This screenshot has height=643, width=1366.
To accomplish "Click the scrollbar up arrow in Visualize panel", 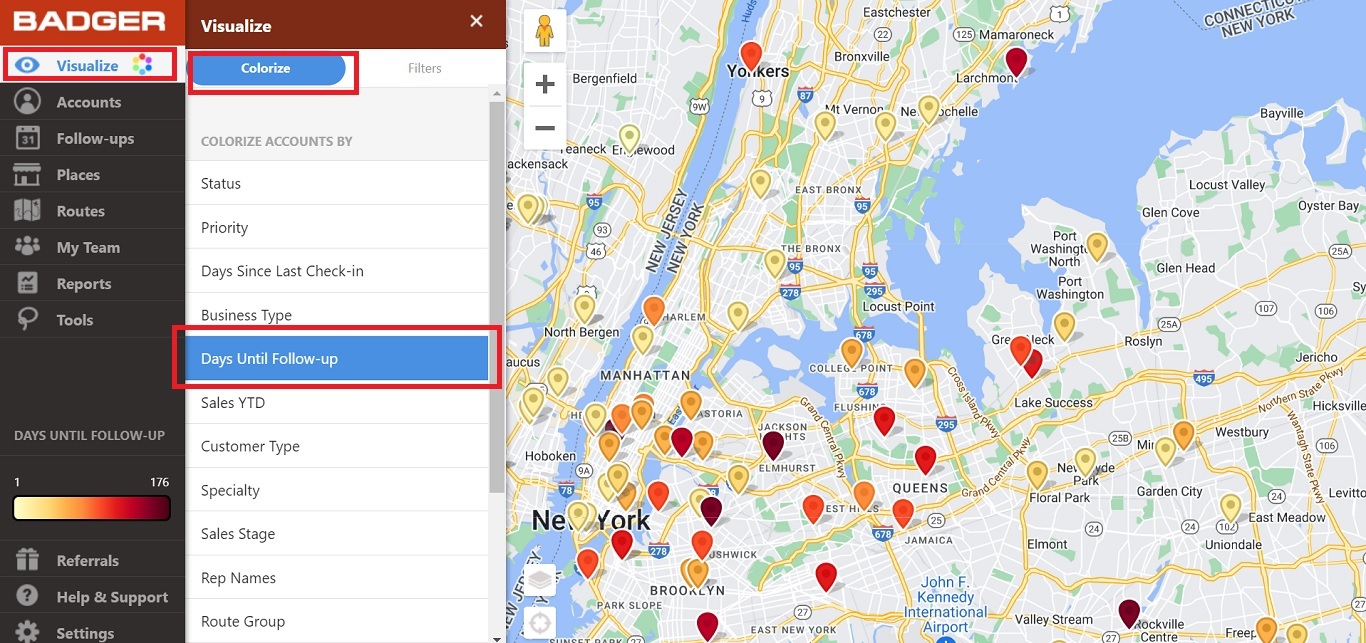I will pyautogui.click(x=496, y=93).
